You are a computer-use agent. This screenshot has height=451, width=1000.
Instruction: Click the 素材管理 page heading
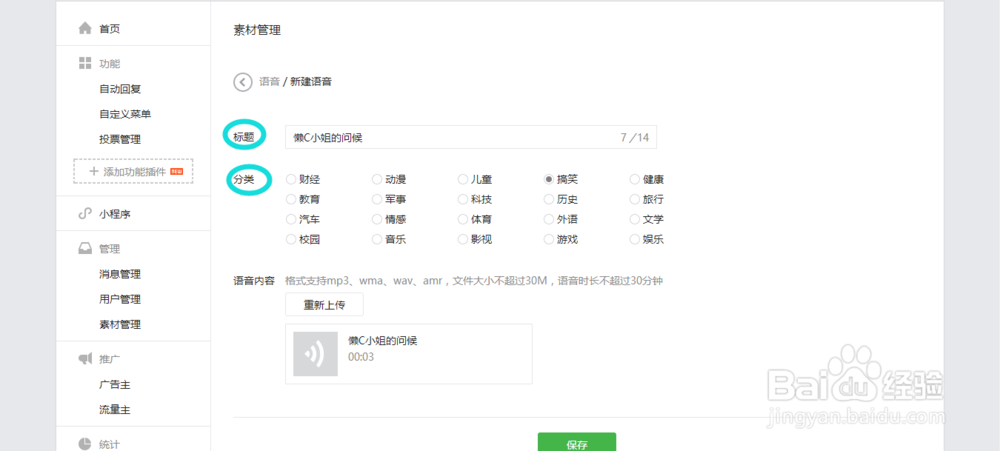[x=257, y=30]
